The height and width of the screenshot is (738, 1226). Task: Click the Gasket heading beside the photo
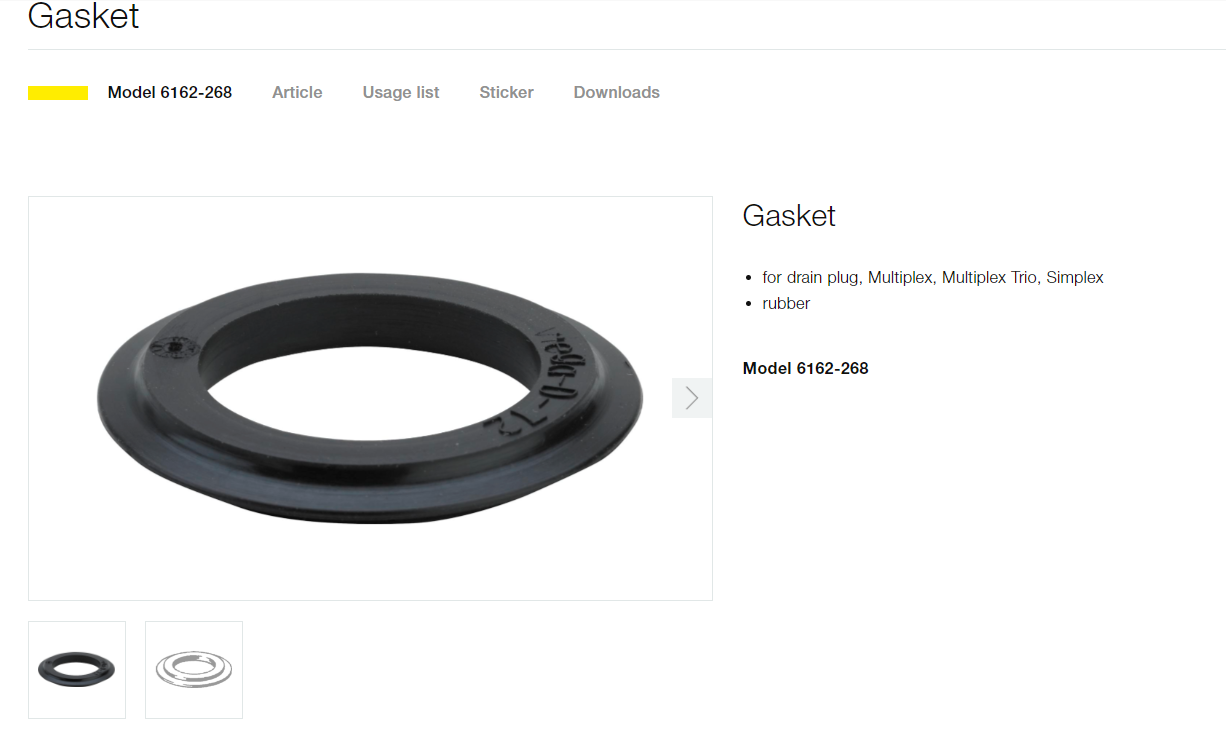(789, 216)
